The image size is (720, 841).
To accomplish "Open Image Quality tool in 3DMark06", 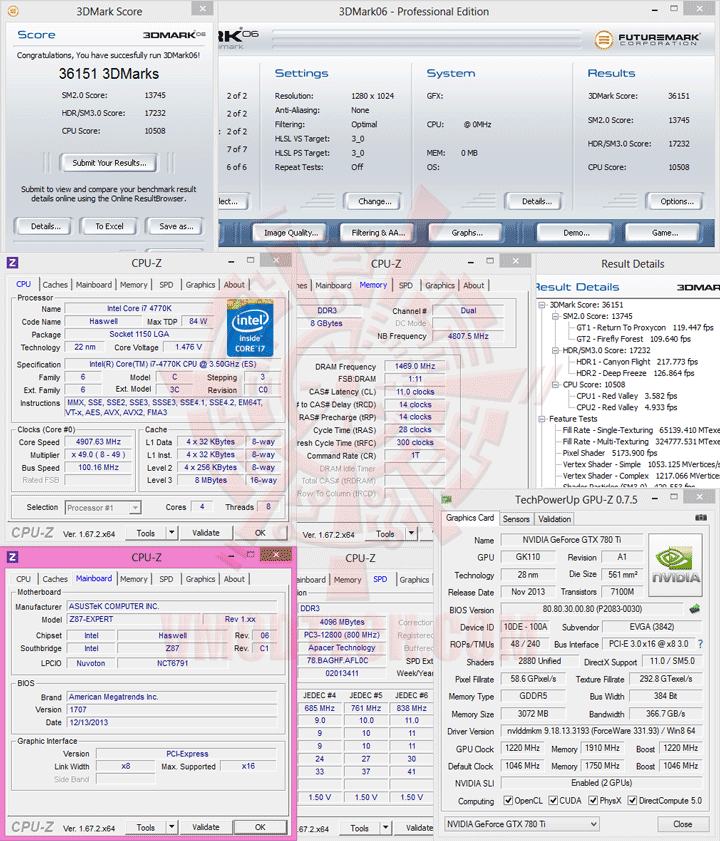I will (291, 233).
